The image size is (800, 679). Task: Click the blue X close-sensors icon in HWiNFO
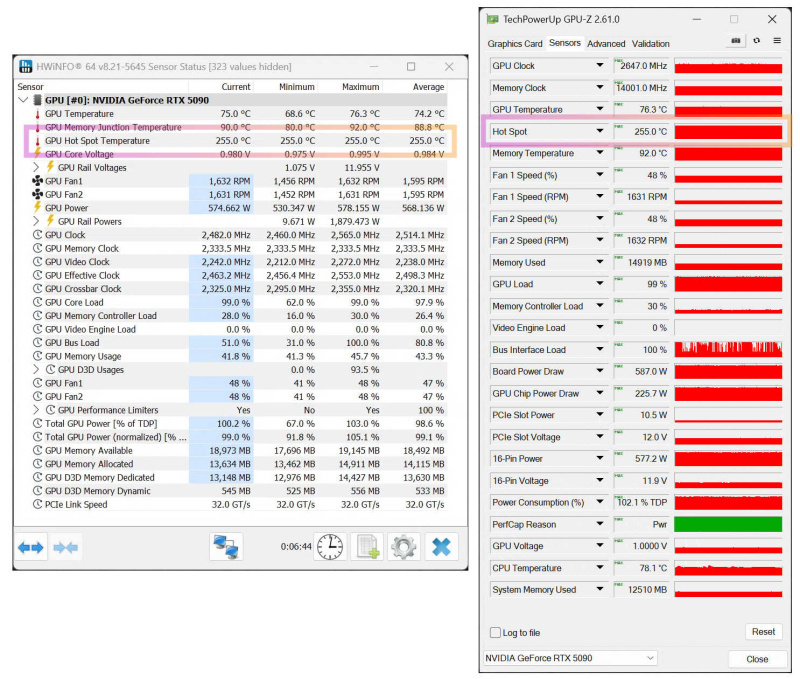click(x=441, y=547)
